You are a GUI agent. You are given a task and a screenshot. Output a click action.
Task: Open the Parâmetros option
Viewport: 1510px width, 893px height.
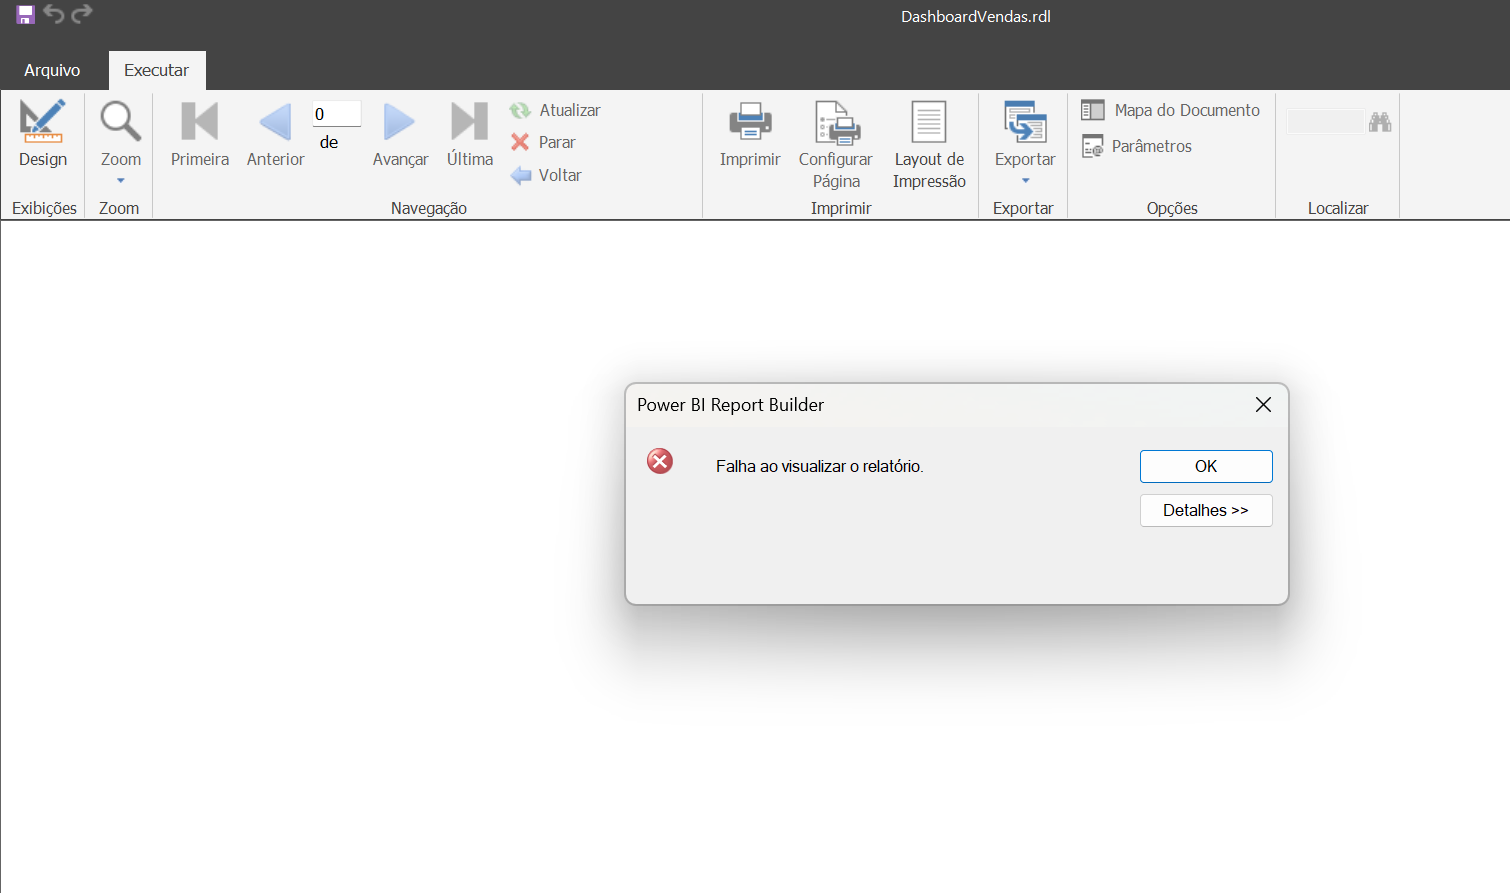click(1137, 146)
